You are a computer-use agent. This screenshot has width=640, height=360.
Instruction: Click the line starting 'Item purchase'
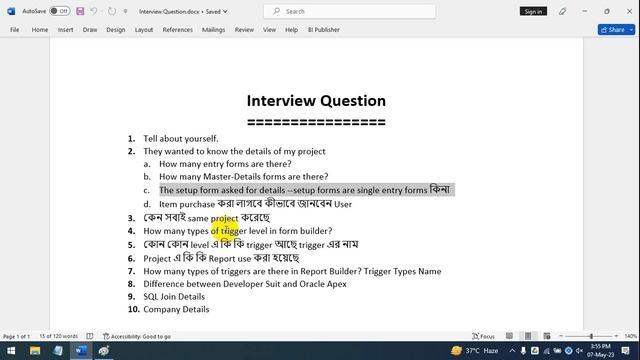point(256,204)
